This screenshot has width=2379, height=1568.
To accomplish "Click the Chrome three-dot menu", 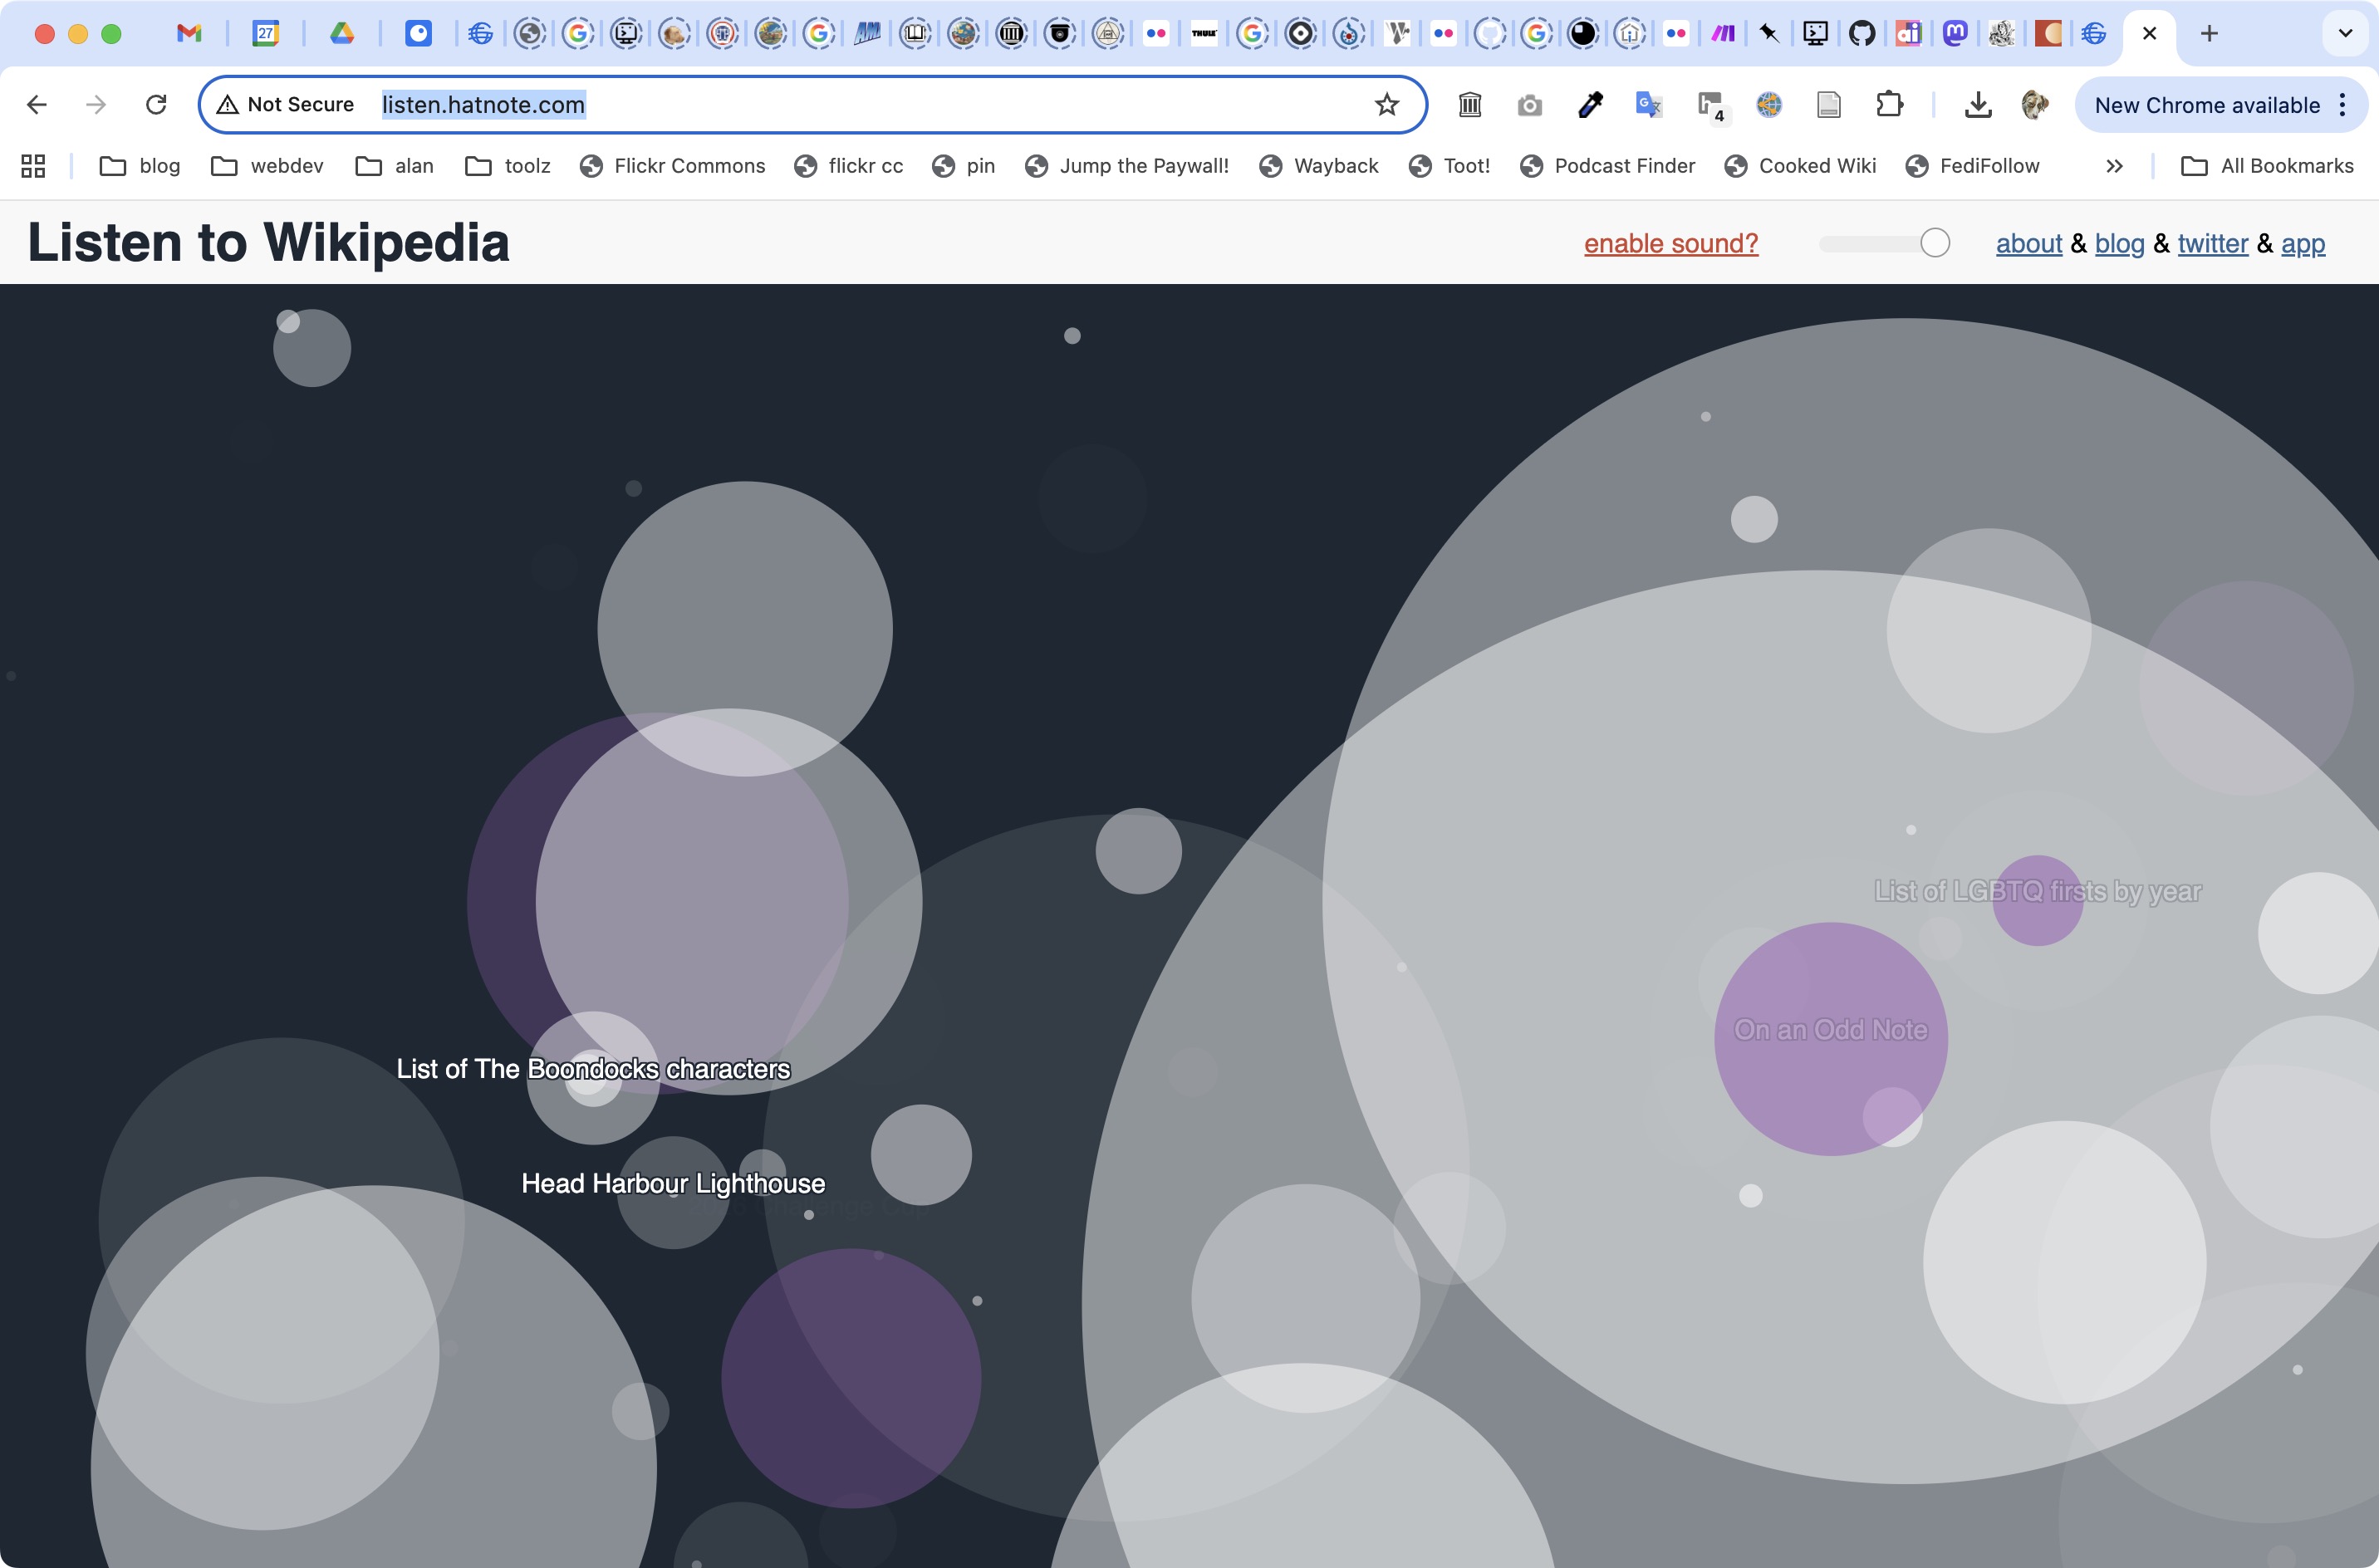I will pyautogui.click(x=2343, y=105).
